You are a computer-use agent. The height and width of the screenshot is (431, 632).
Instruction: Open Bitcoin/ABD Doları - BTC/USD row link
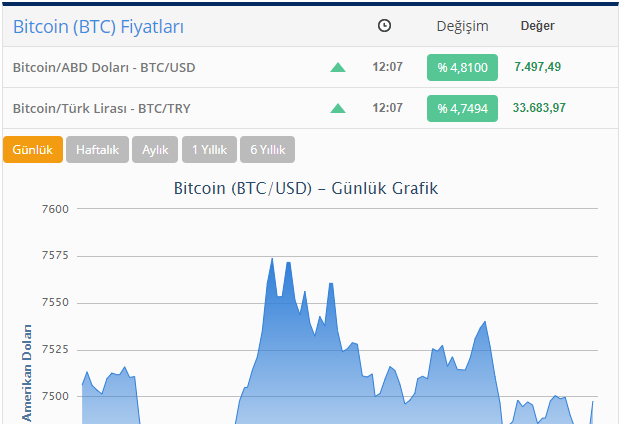point(104,67)
